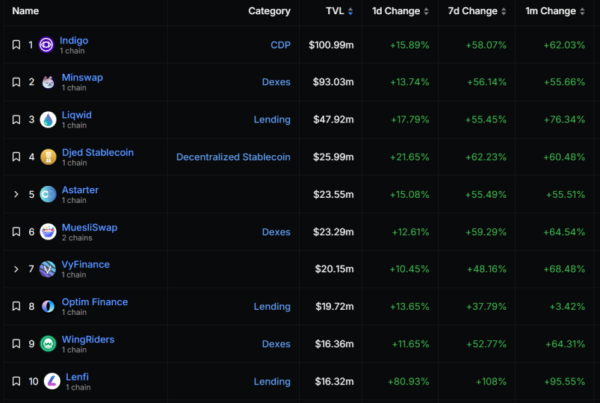Open the CDP category link
This screenshot has height=403, width=600.
[x=280, y=45]
